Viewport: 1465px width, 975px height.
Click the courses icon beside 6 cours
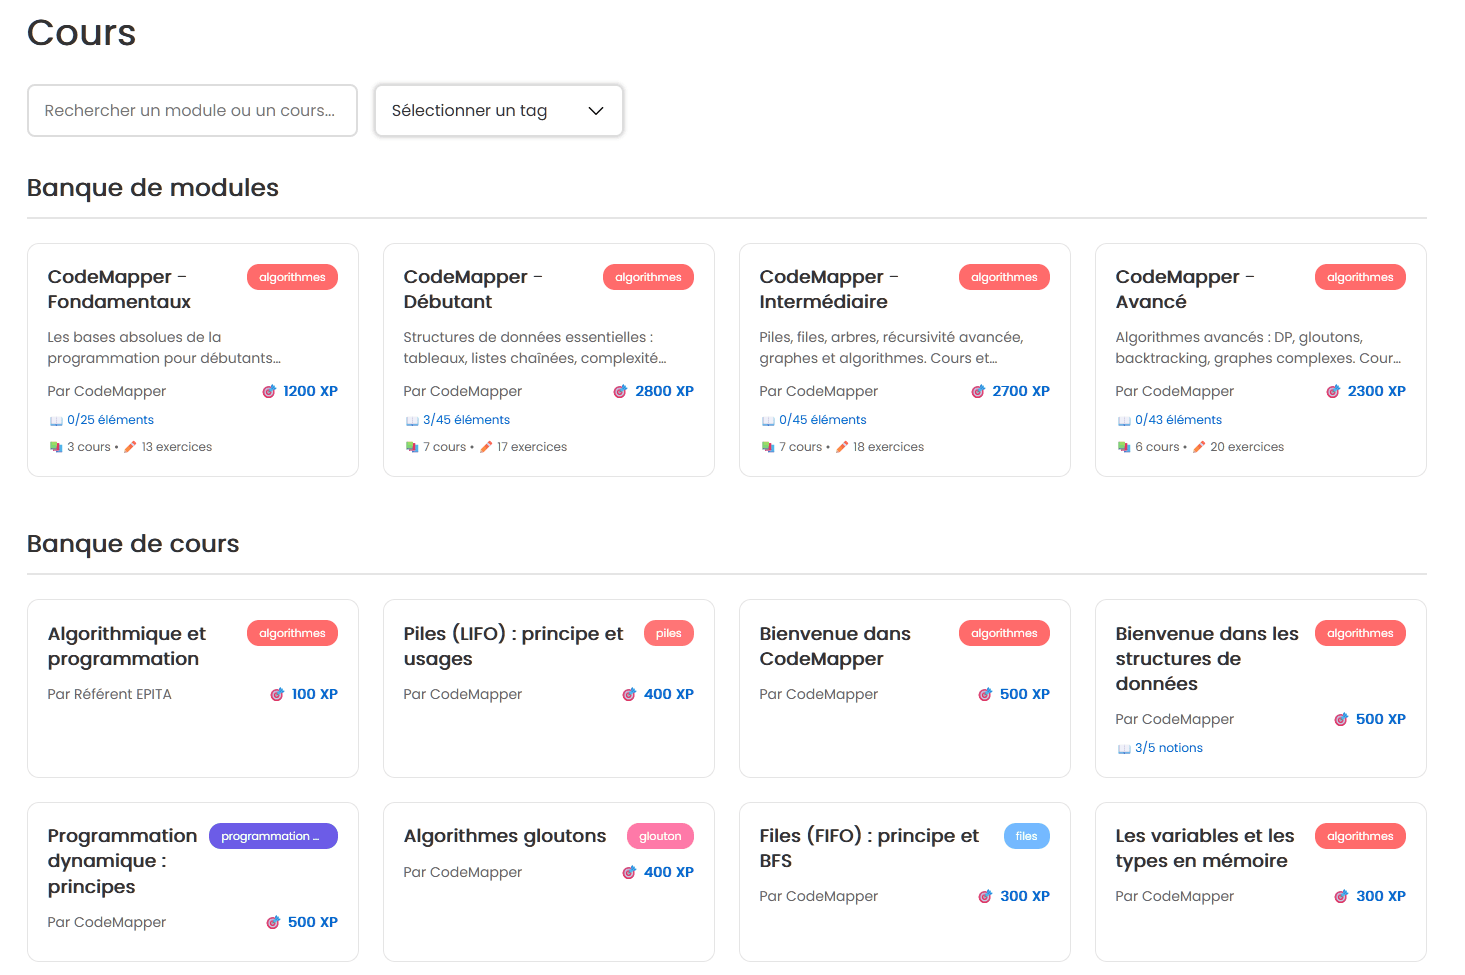pos(1124,447)
